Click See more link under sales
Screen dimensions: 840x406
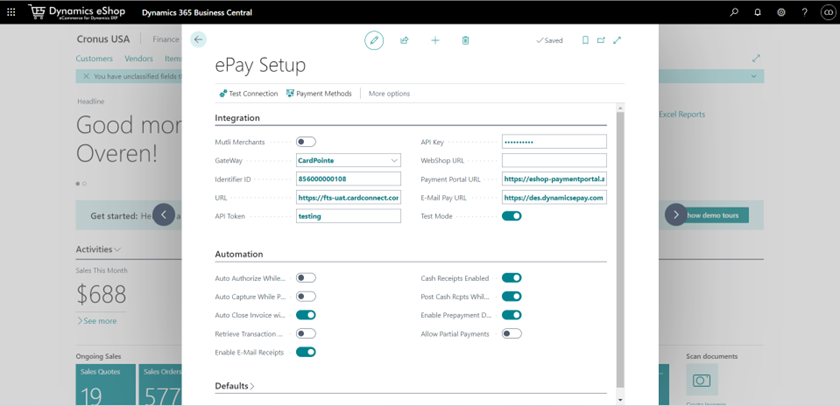[x=97, y=321]
